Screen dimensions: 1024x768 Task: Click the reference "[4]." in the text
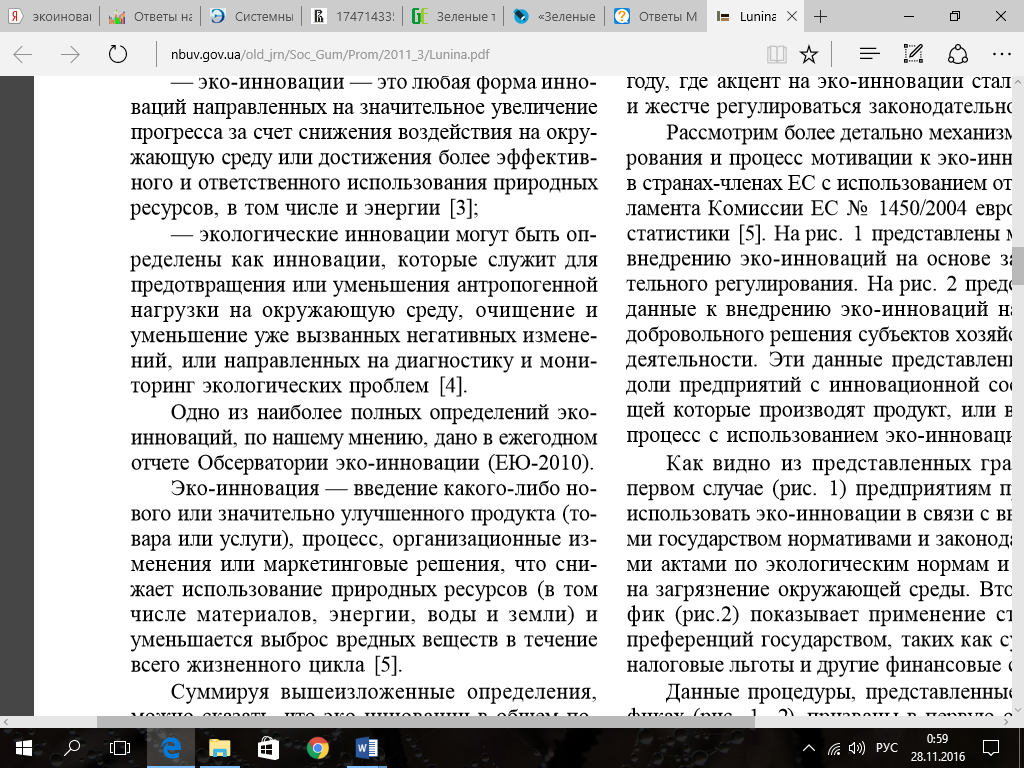click(453, 385)
